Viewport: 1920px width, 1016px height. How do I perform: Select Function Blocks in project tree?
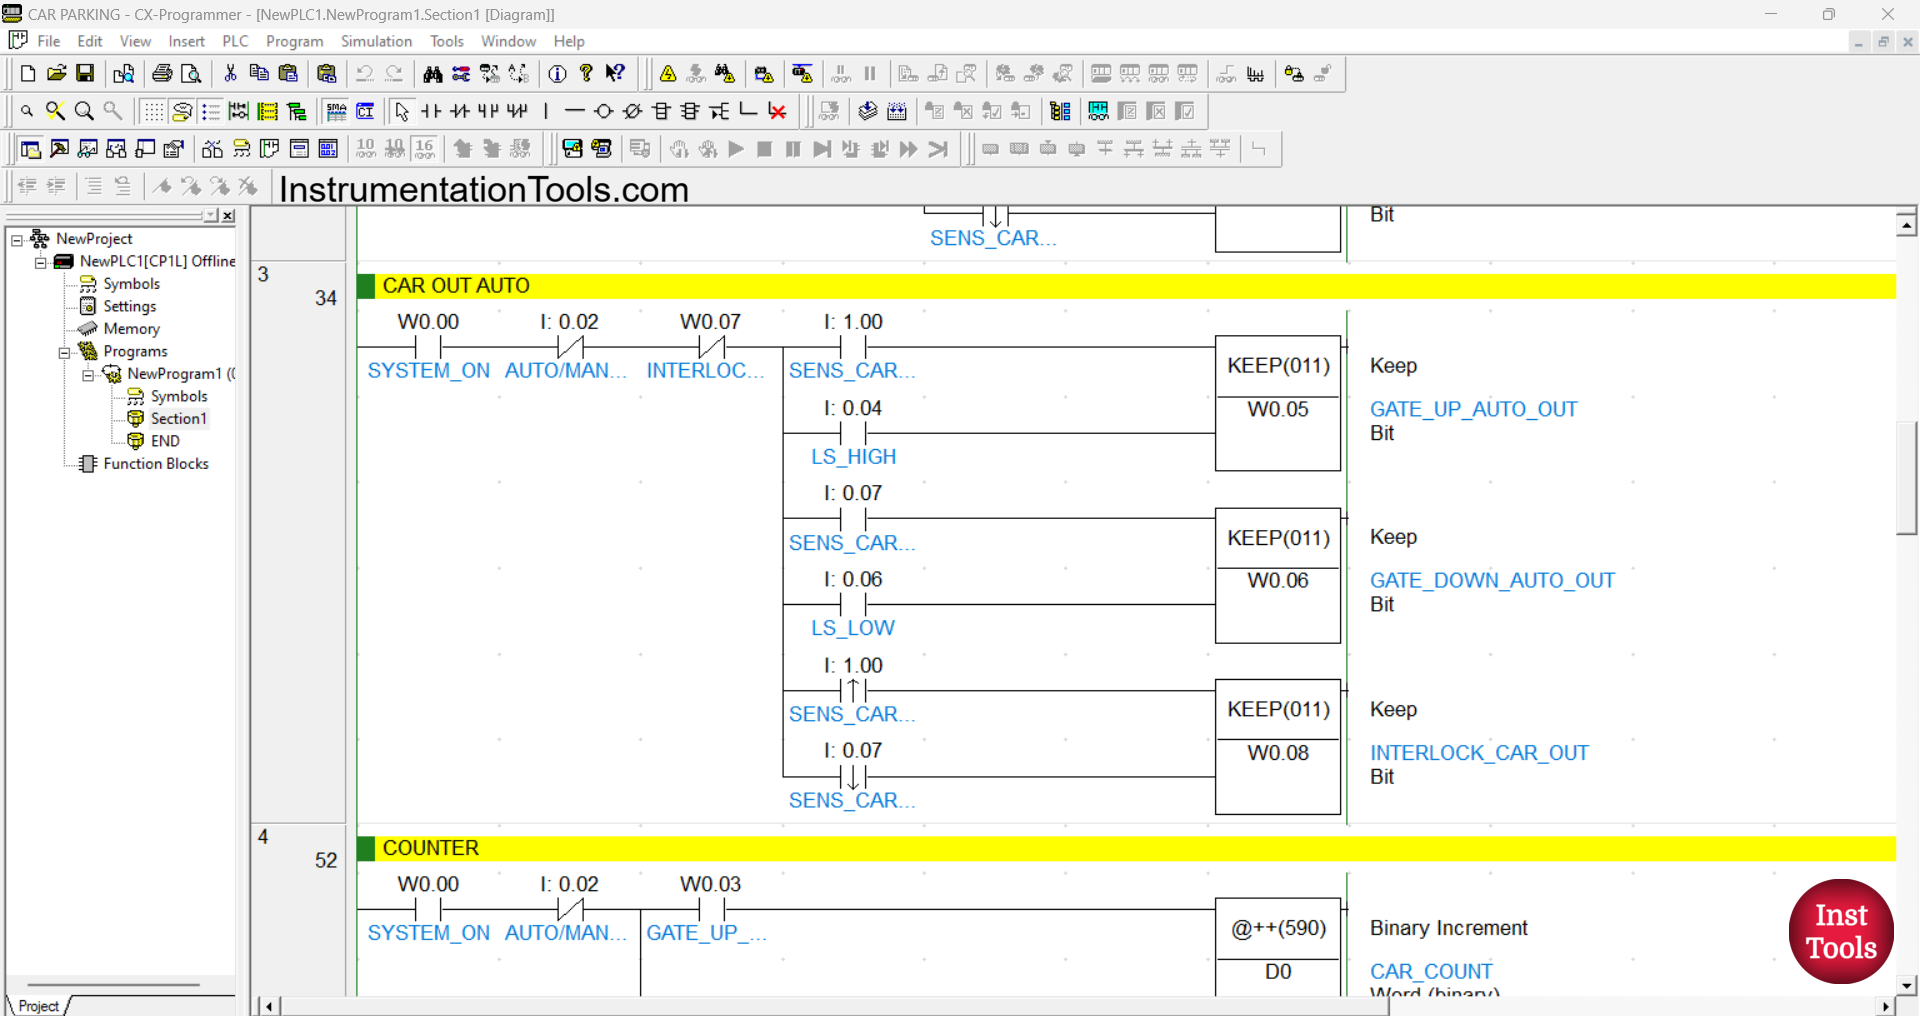(x=156, y=464)
